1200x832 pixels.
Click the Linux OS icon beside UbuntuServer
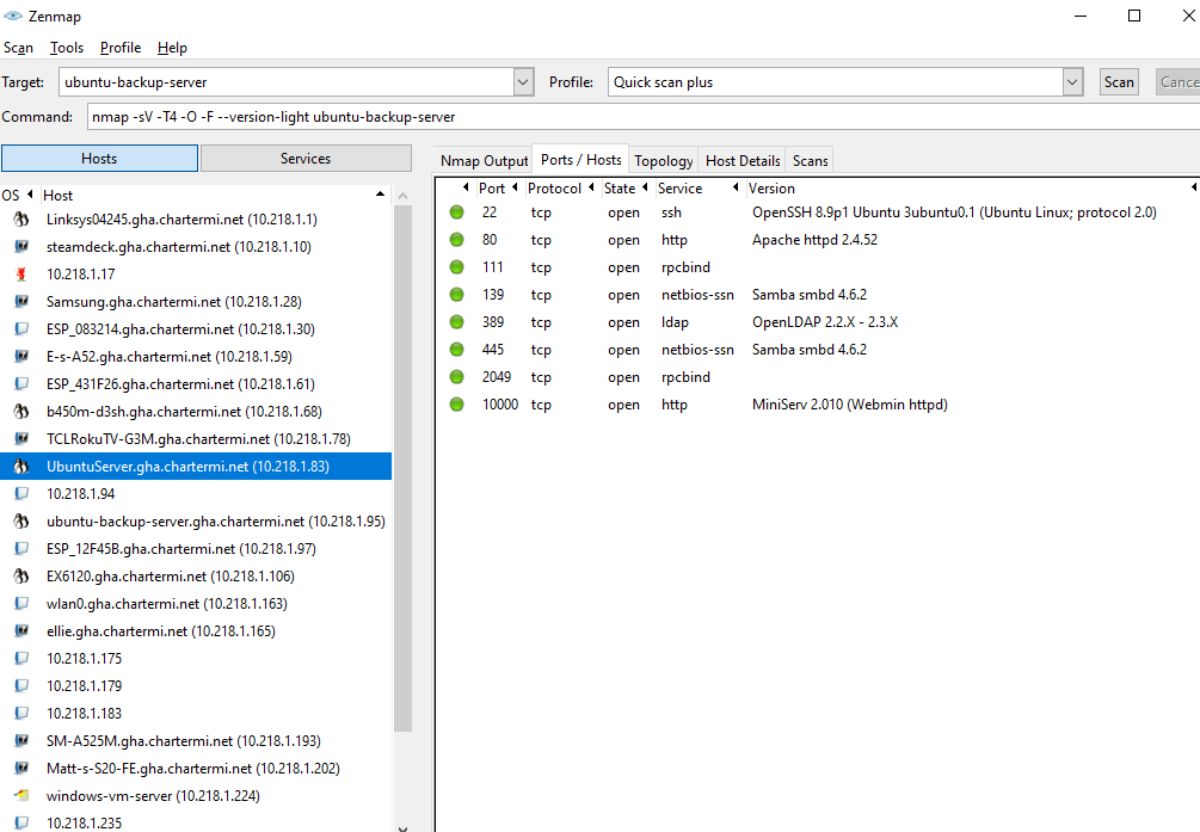22,466
